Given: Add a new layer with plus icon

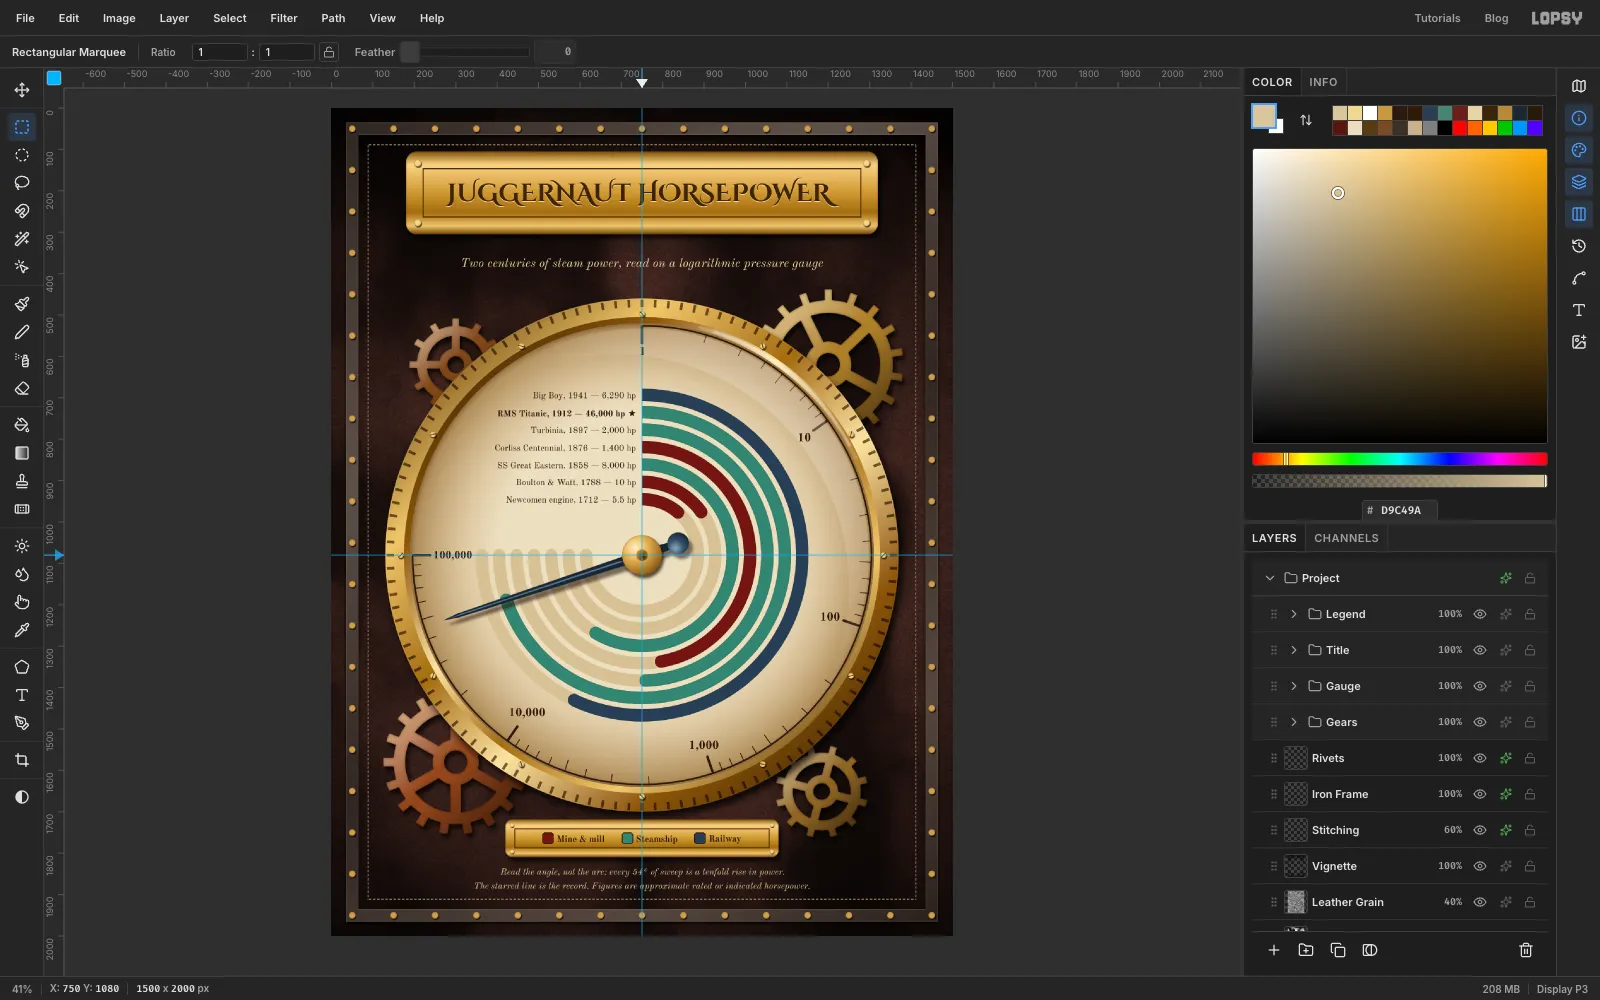Looking at the screenshot, I should [x=1274, y=950].
